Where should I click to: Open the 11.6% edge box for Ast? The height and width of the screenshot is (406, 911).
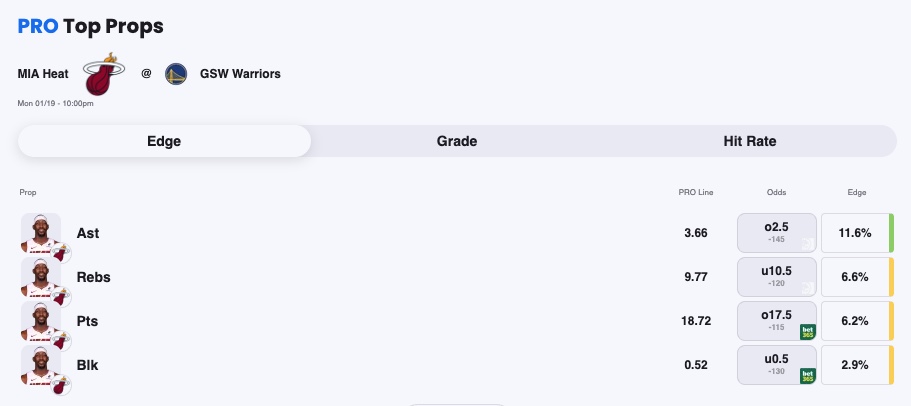(854, 233)
